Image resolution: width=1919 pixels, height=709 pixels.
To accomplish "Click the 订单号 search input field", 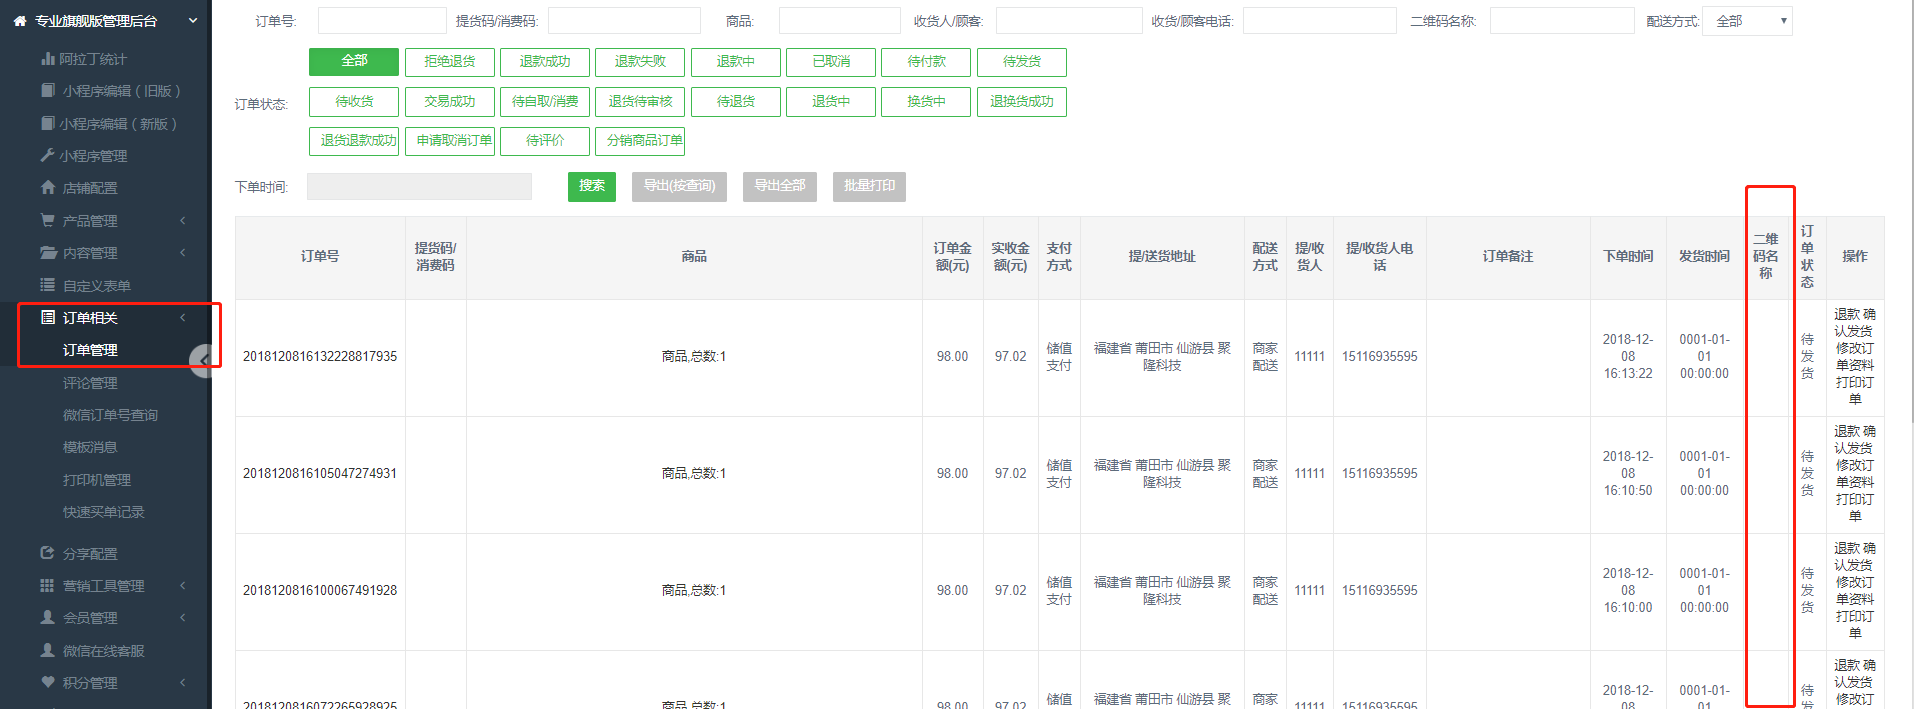I will coord(381,21).
